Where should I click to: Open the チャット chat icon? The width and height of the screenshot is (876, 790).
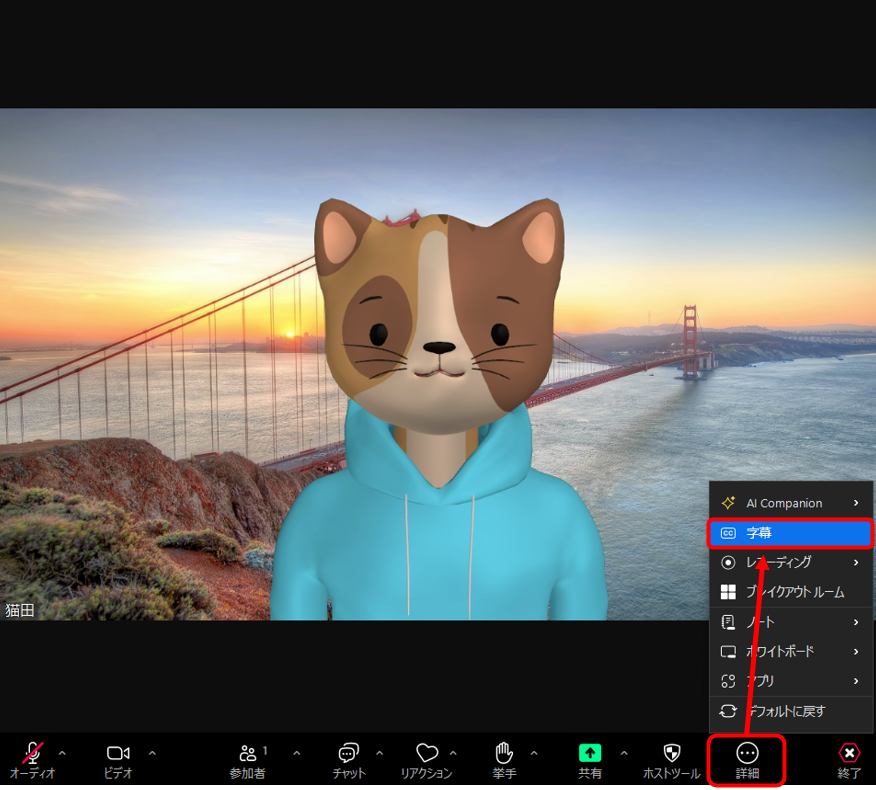[349, 753]
